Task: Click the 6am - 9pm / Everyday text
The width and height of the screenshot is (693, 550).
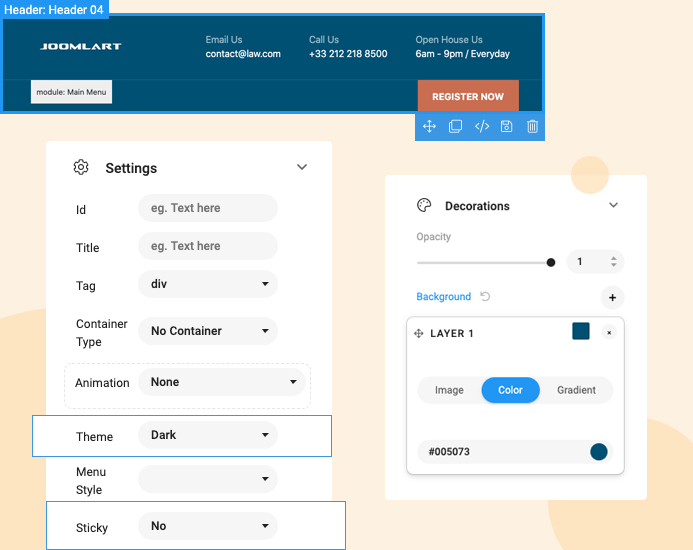Action: click(x=462, y=54)
